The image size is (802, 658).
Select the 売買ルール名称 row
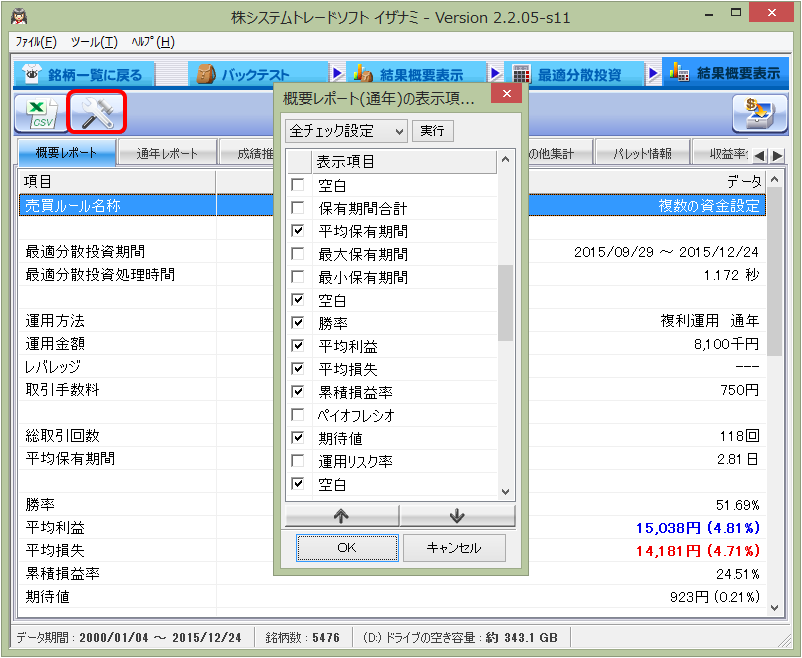pos(392,205)
